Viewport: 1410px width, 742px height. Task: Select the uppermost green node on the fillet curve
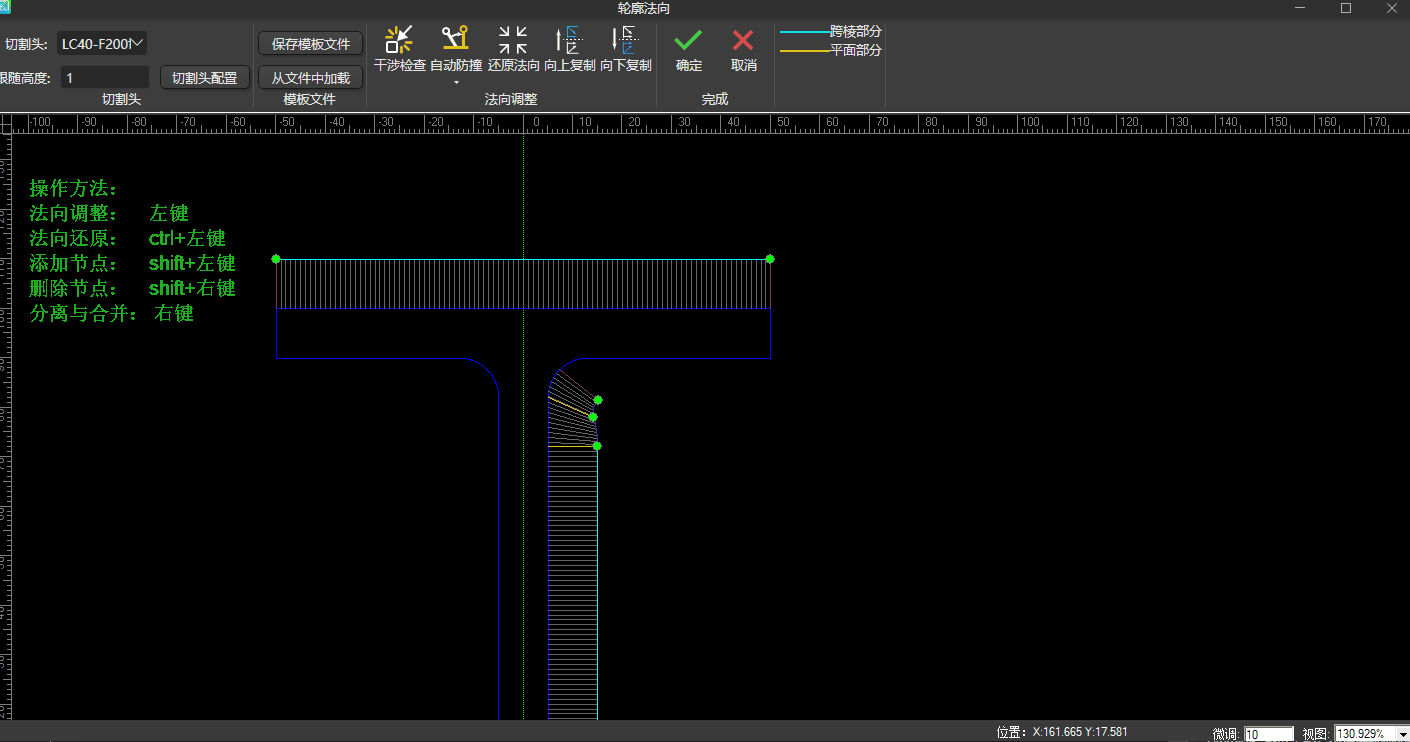(x=598, y=400)
